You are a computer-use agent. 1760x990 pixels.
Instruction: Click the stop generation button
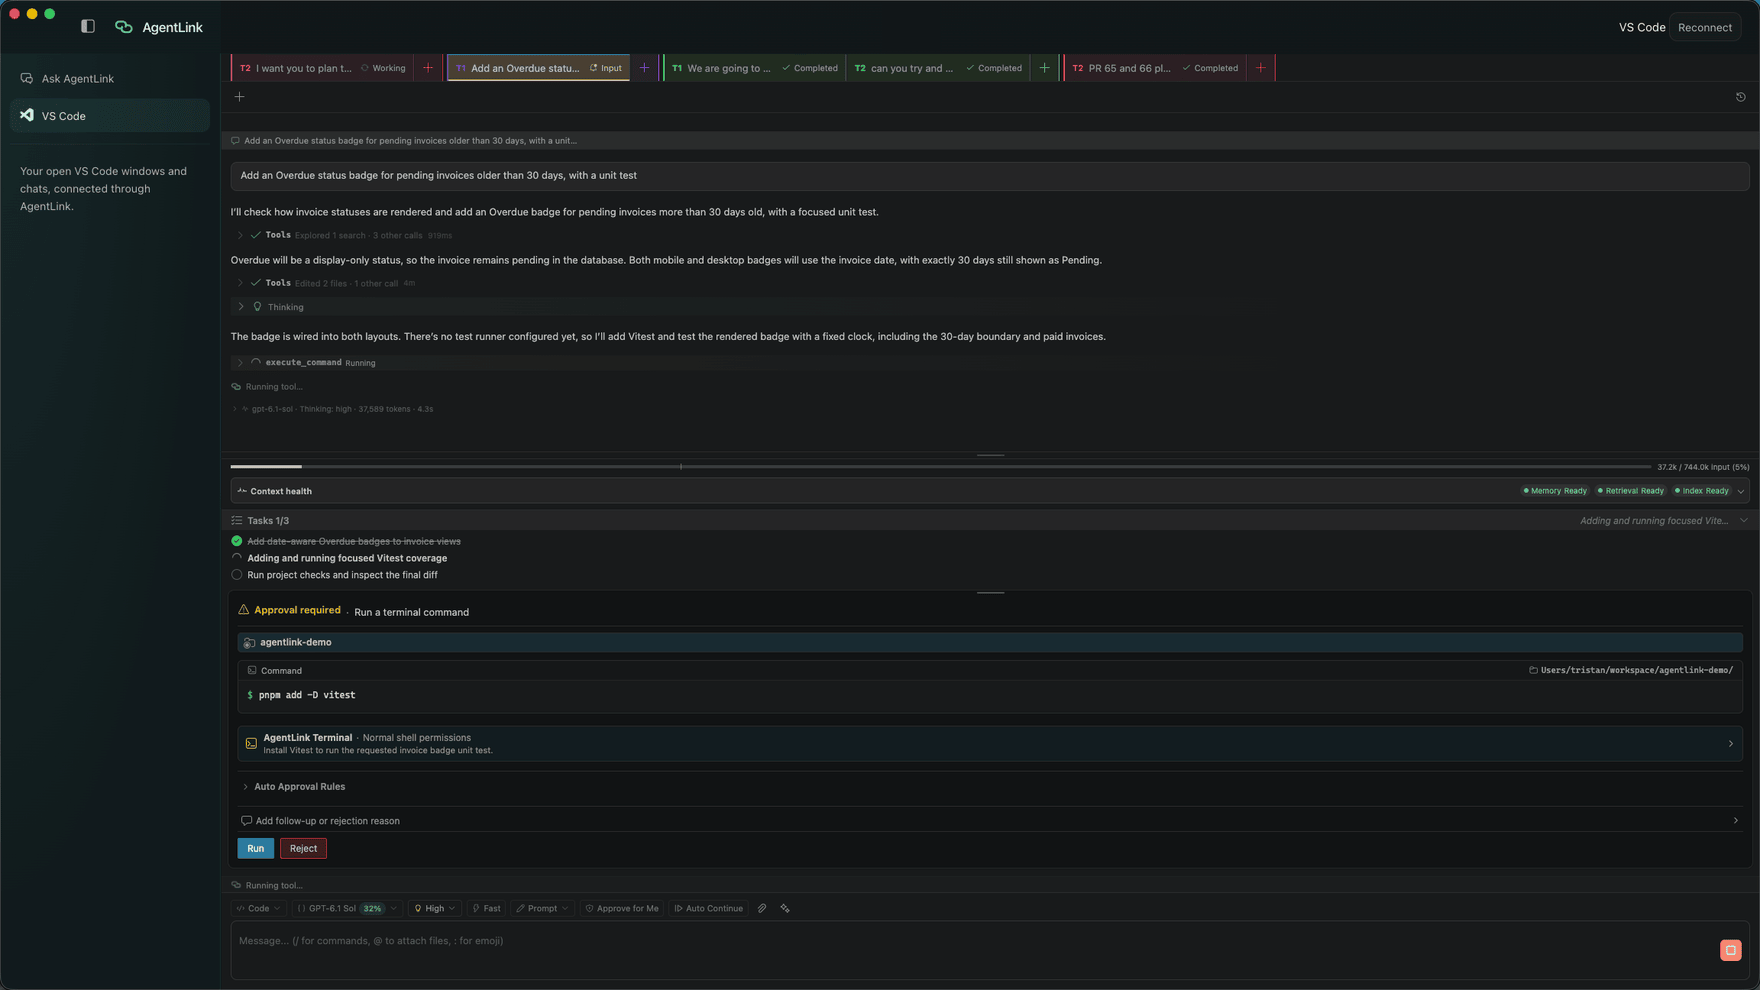(x=1731, y=950)
